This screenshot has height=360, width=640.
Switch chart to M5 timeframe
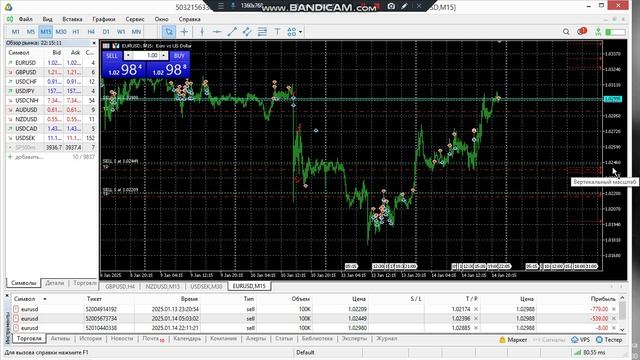31,31
